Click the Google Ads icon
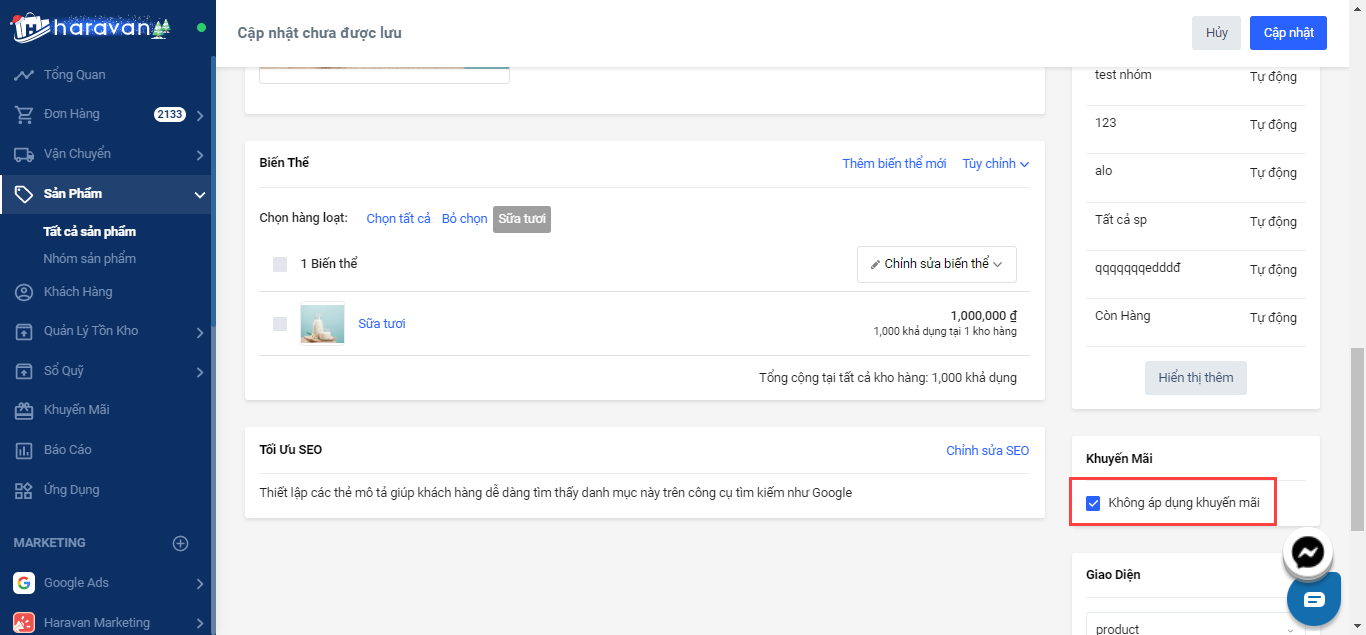 pos(24,583)
